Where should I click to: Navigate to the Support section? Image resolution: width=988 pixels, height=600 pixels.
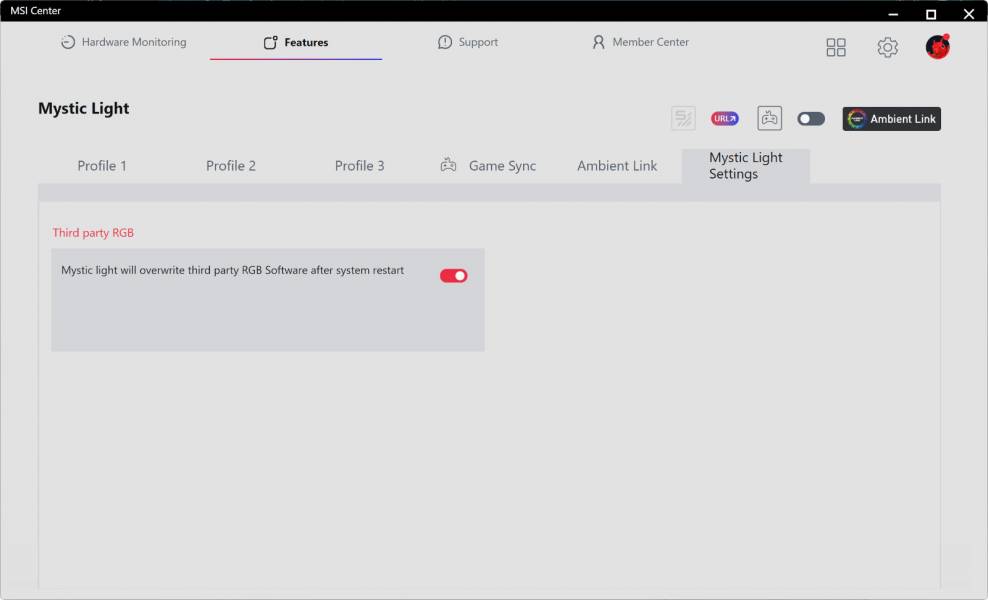click(x=468, y=43)
